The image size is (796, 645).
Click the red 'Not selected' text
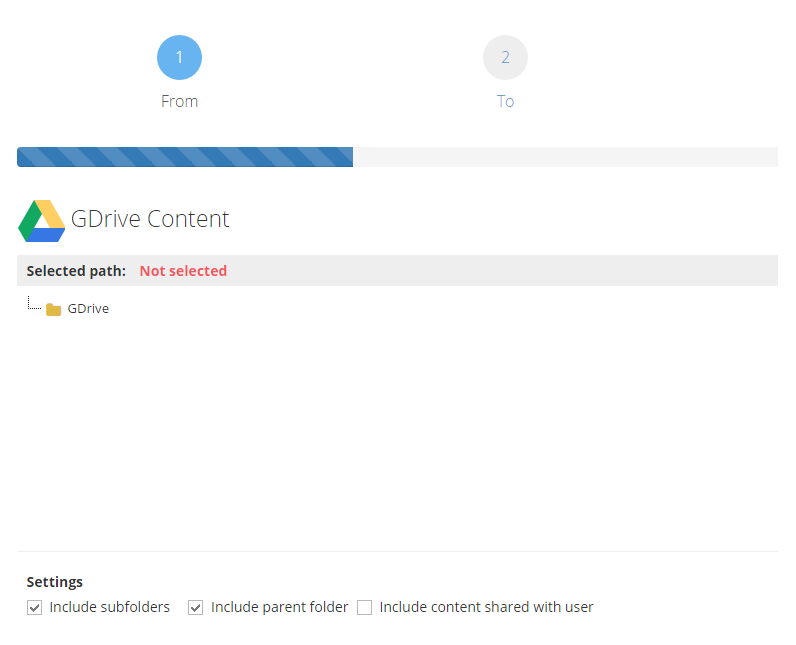183,271
